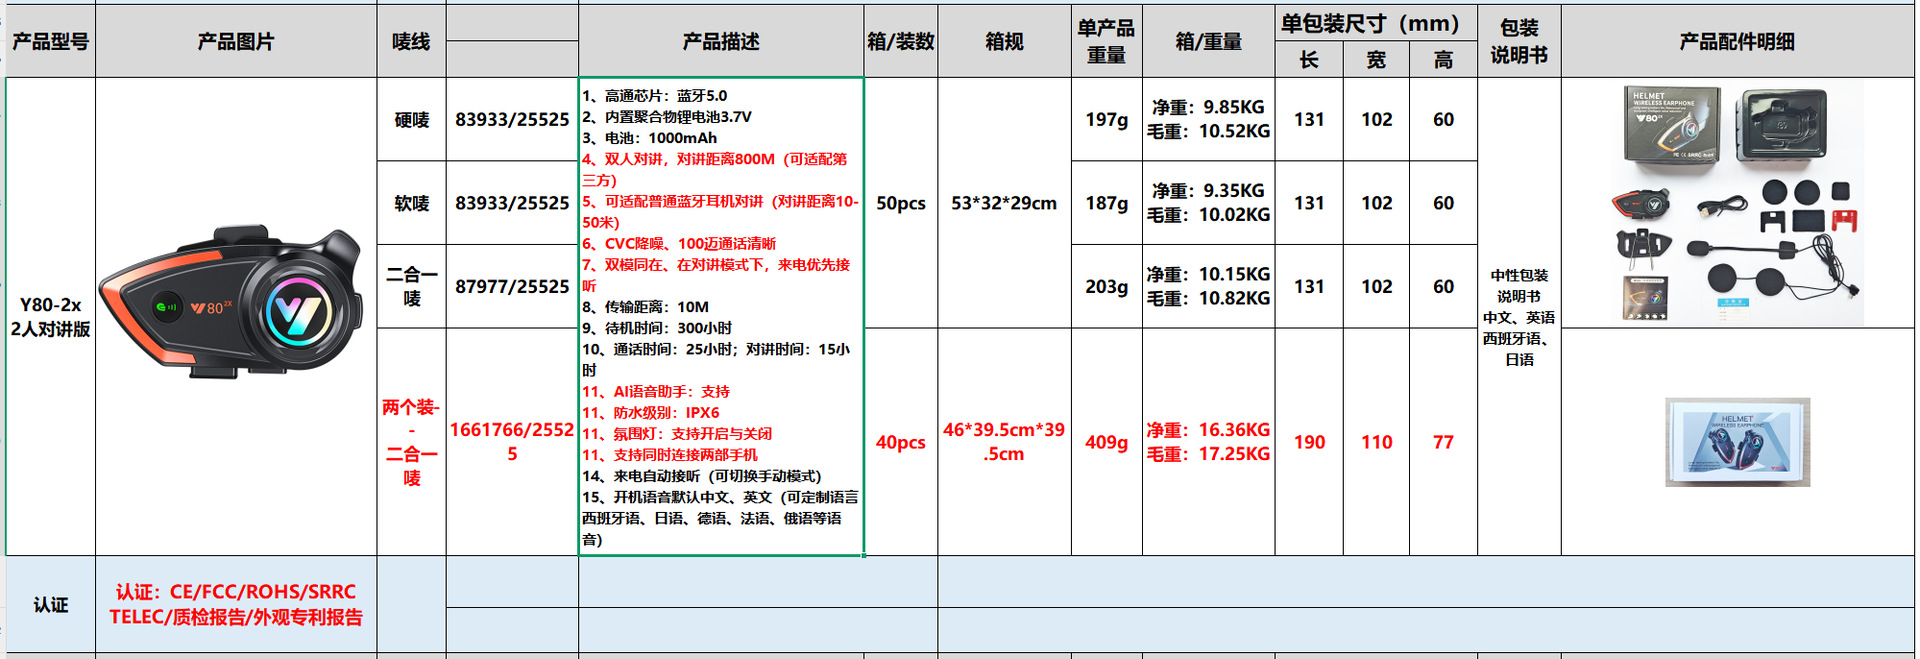The width and height of the screenshot is (1920, 659).
Task: Click the 203g weight cell
Action: 1106,286
